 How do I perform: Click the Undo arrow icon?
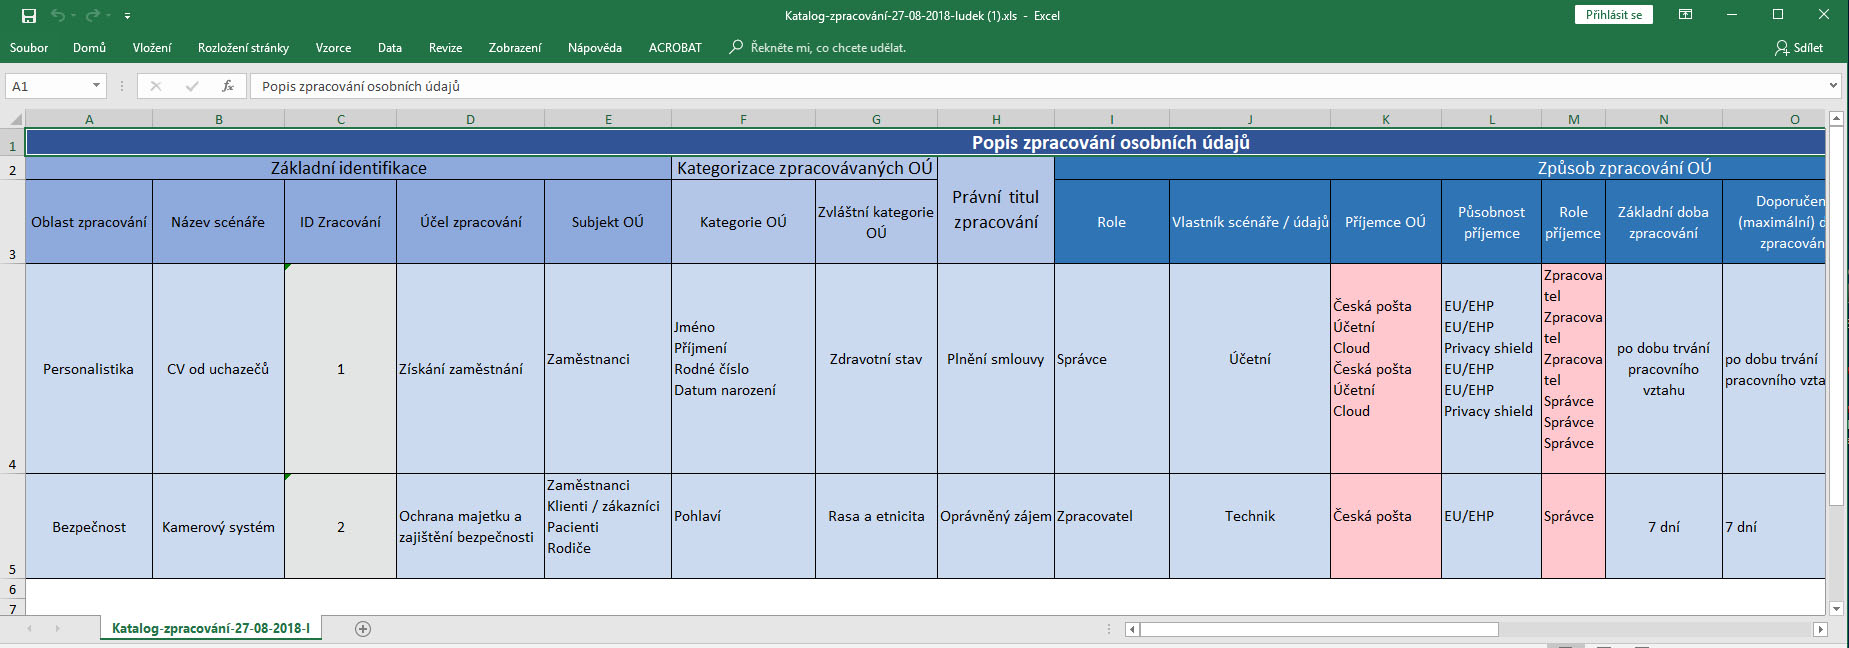pyautogui.click(x=58, y=16)
